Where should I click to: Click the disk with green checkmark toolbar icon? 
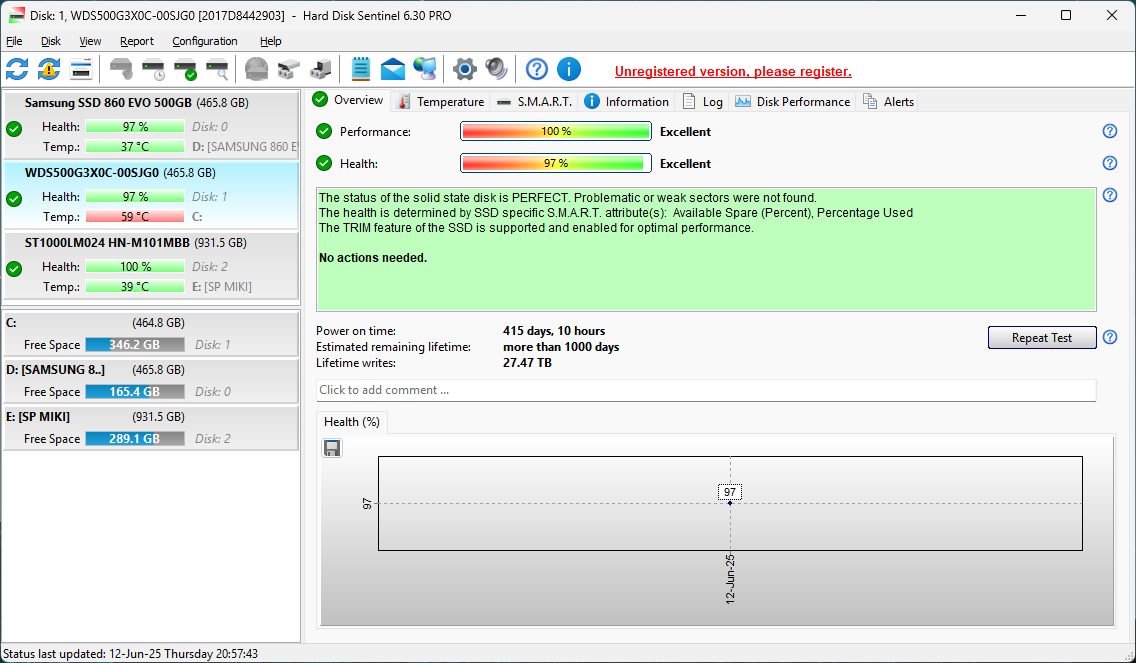(x=185, y=70)
